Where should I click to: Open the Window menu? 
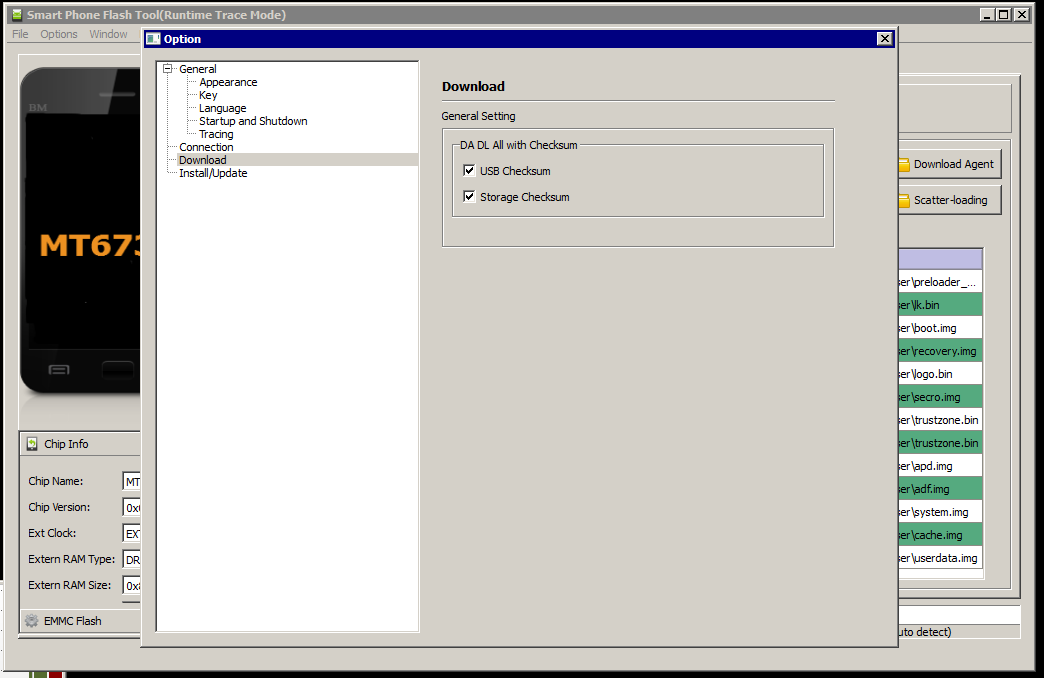pyautogui.click(x=108, y=34)
